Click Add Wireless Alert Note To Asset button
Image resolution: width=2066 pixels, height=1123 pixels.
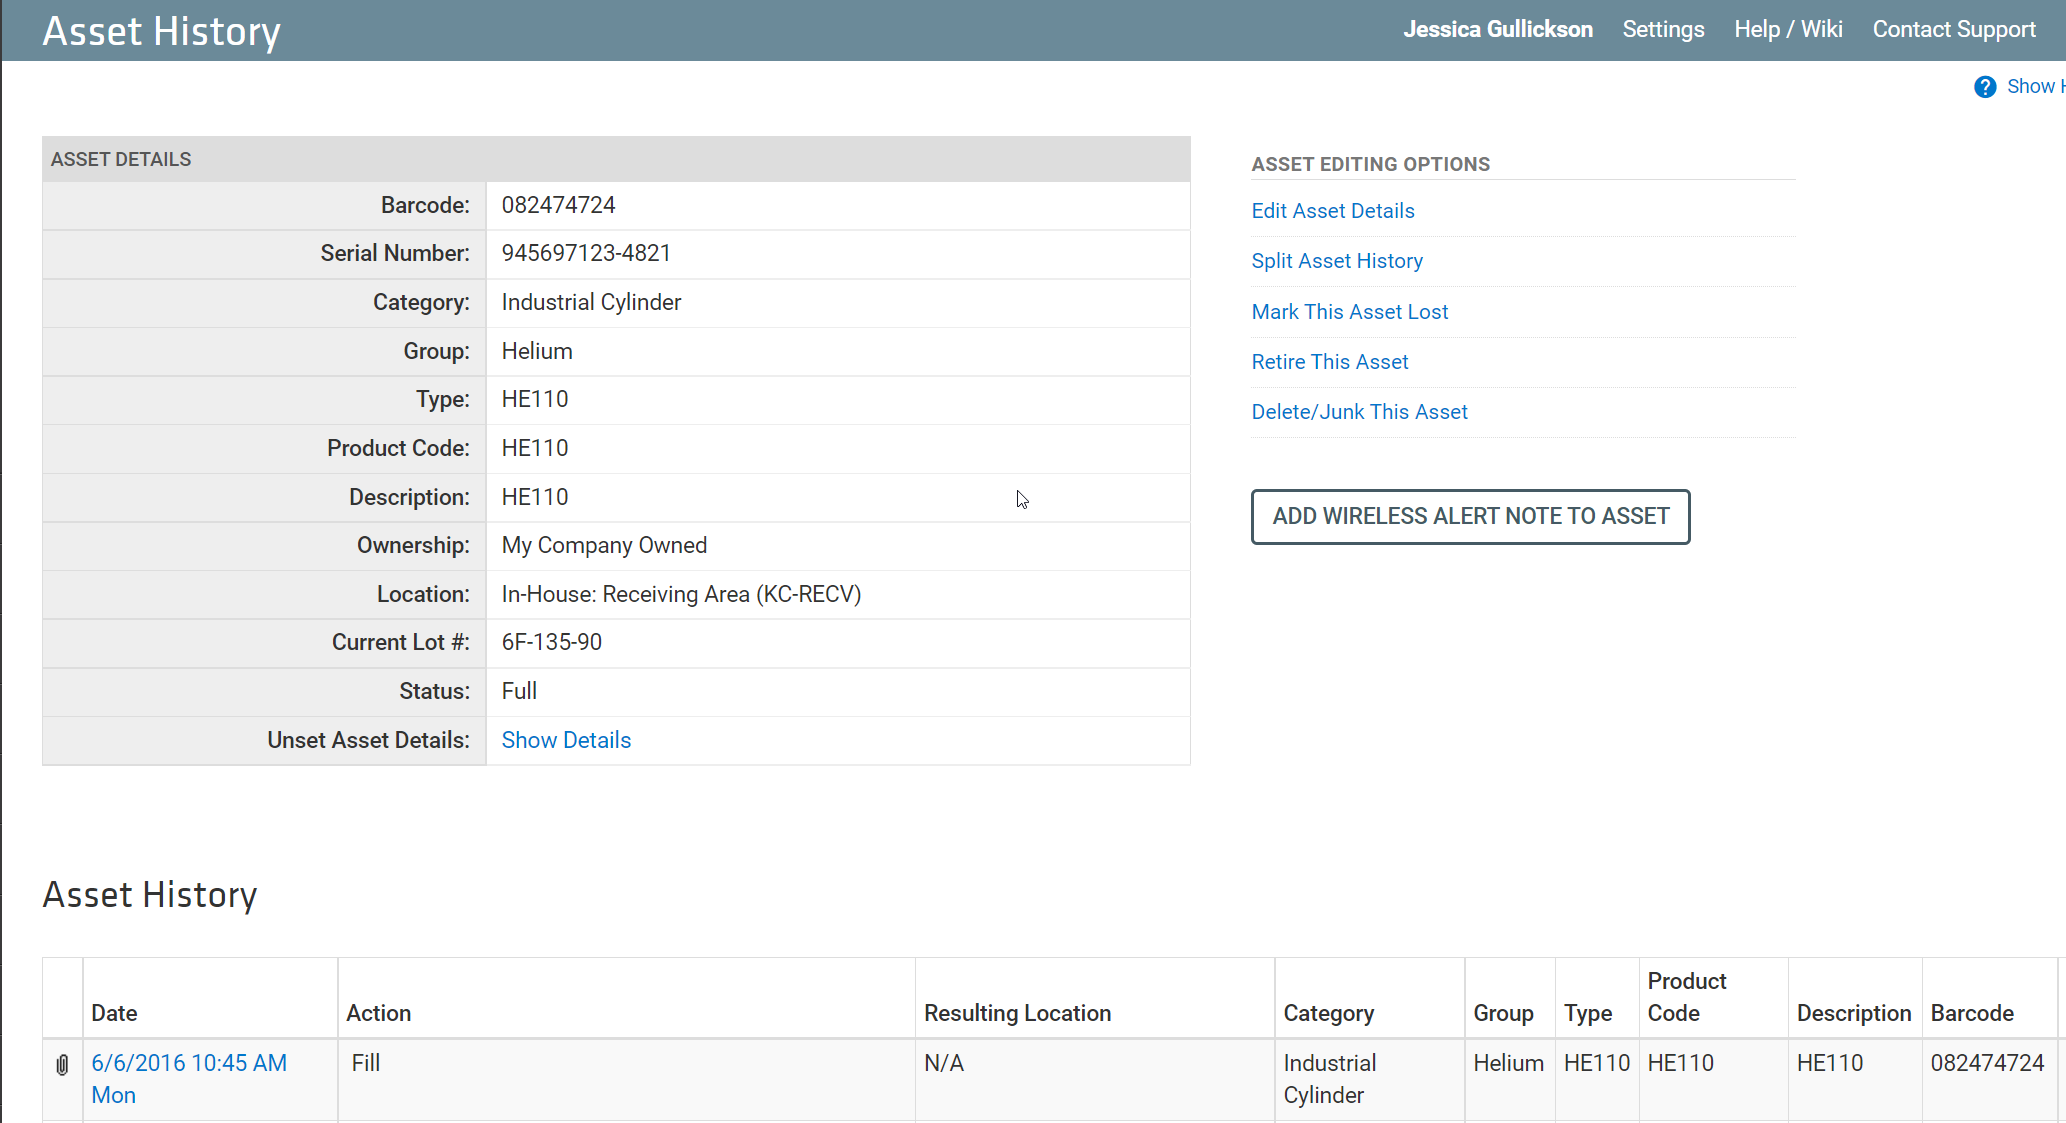pos(1470,516)
